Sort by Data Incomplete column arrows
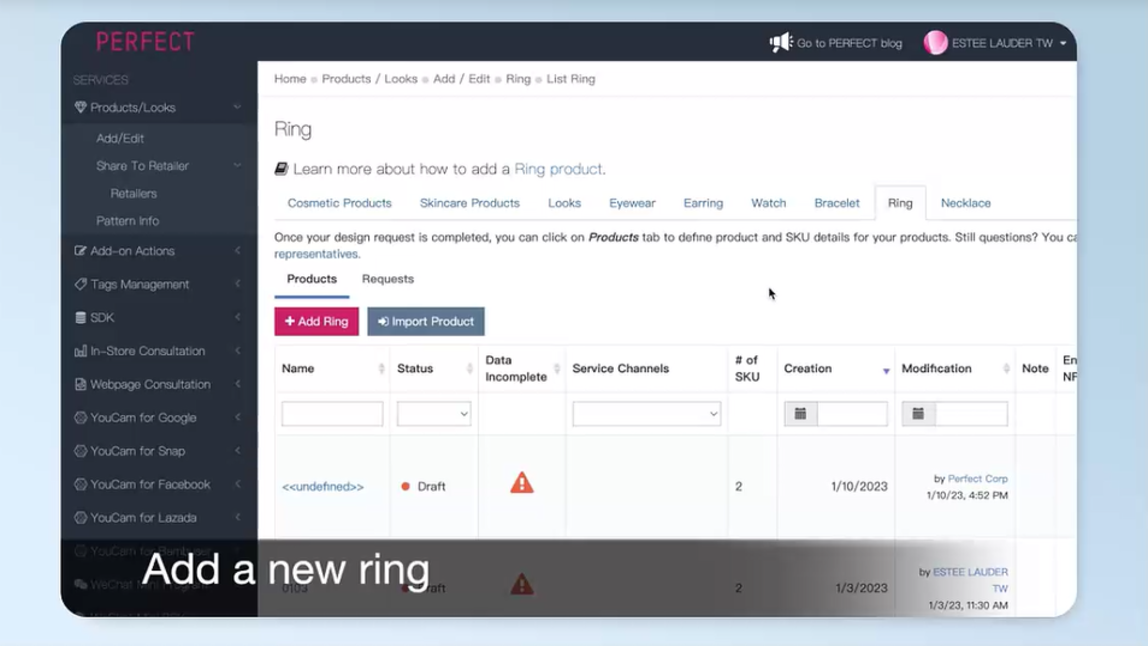The height and width of the screenshot is (646, 1148). (x=556, y=368)
